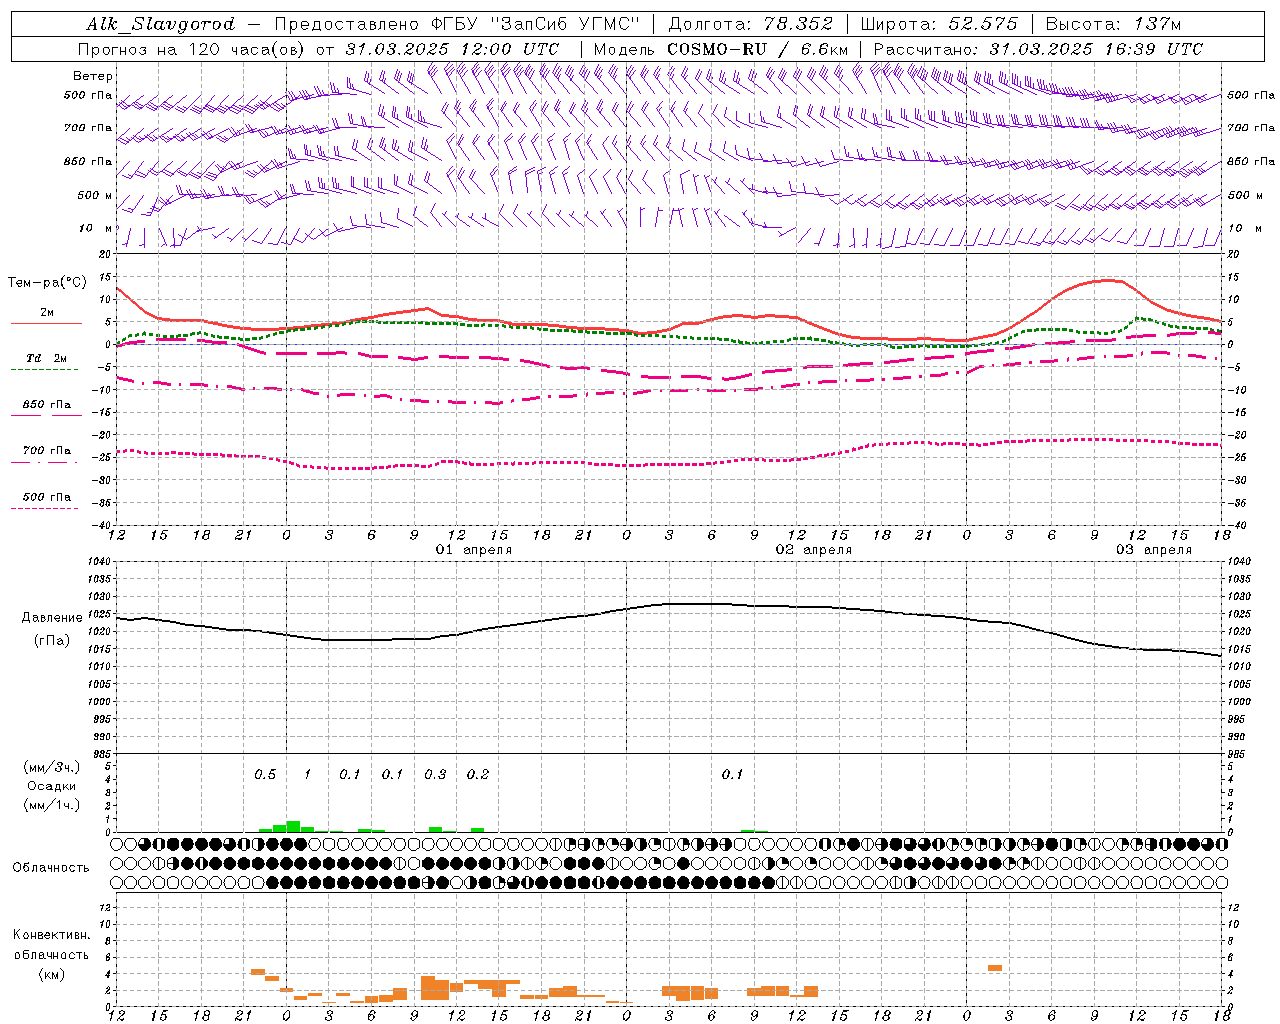Click the provider text ФГБУ "ЗапСиб УГМС"
1280x1024 pixels.
[537, 24]
